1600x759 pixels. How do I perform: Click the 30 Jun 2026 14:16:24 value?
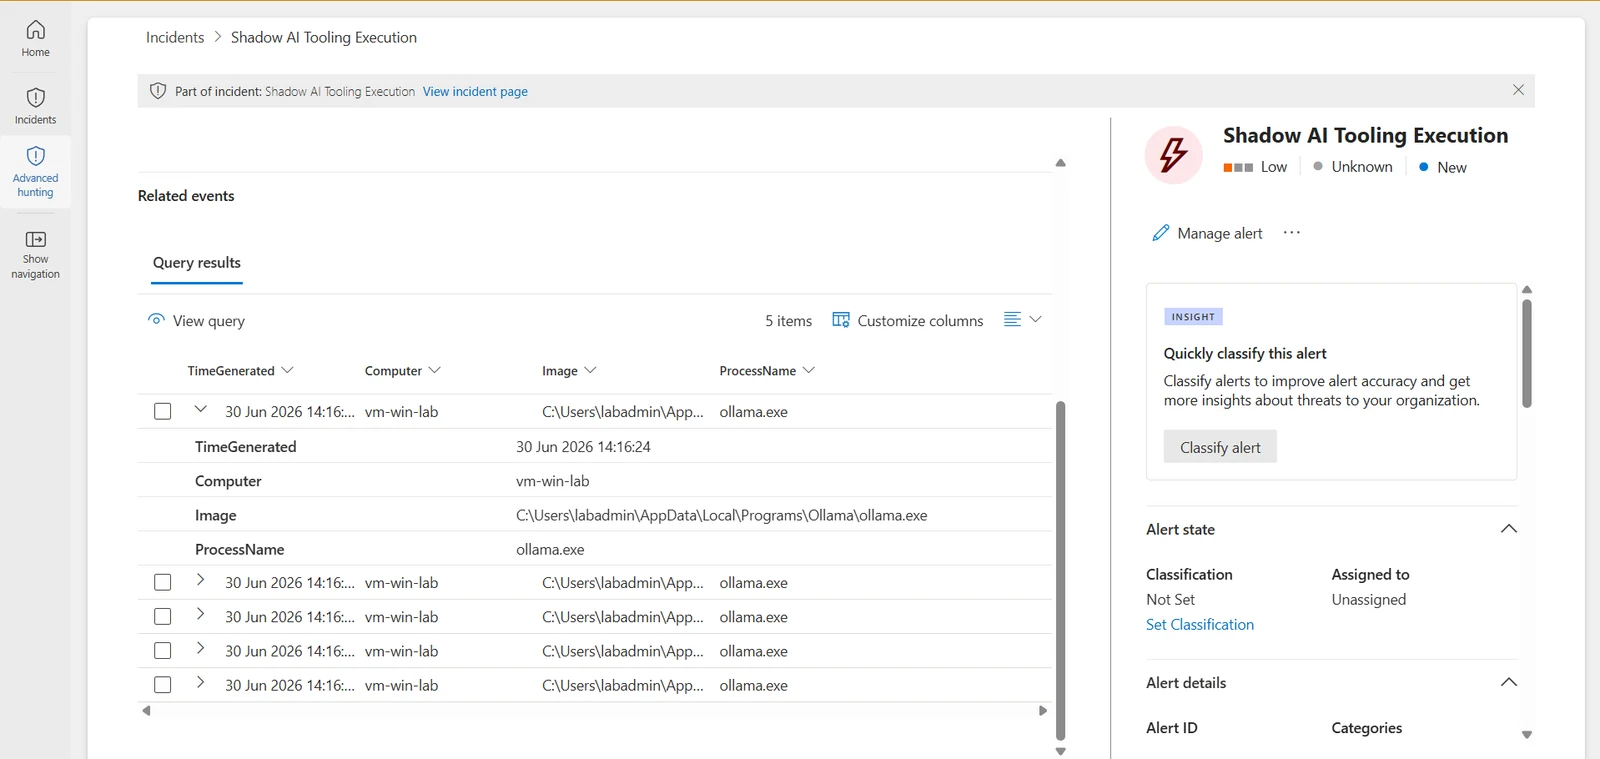point(583,447)
